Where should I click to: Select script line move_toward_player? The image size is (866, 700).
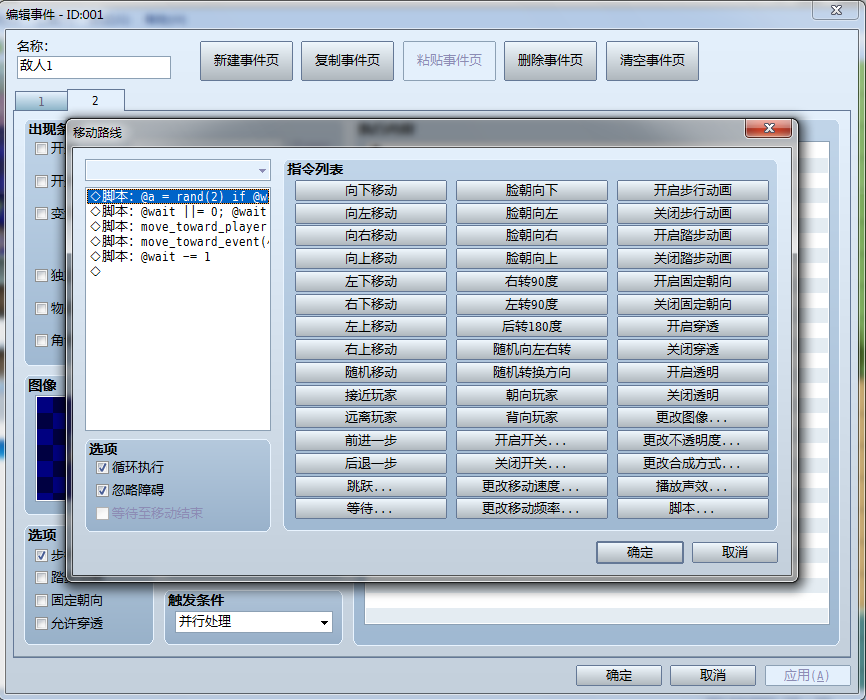pos(178,227)
